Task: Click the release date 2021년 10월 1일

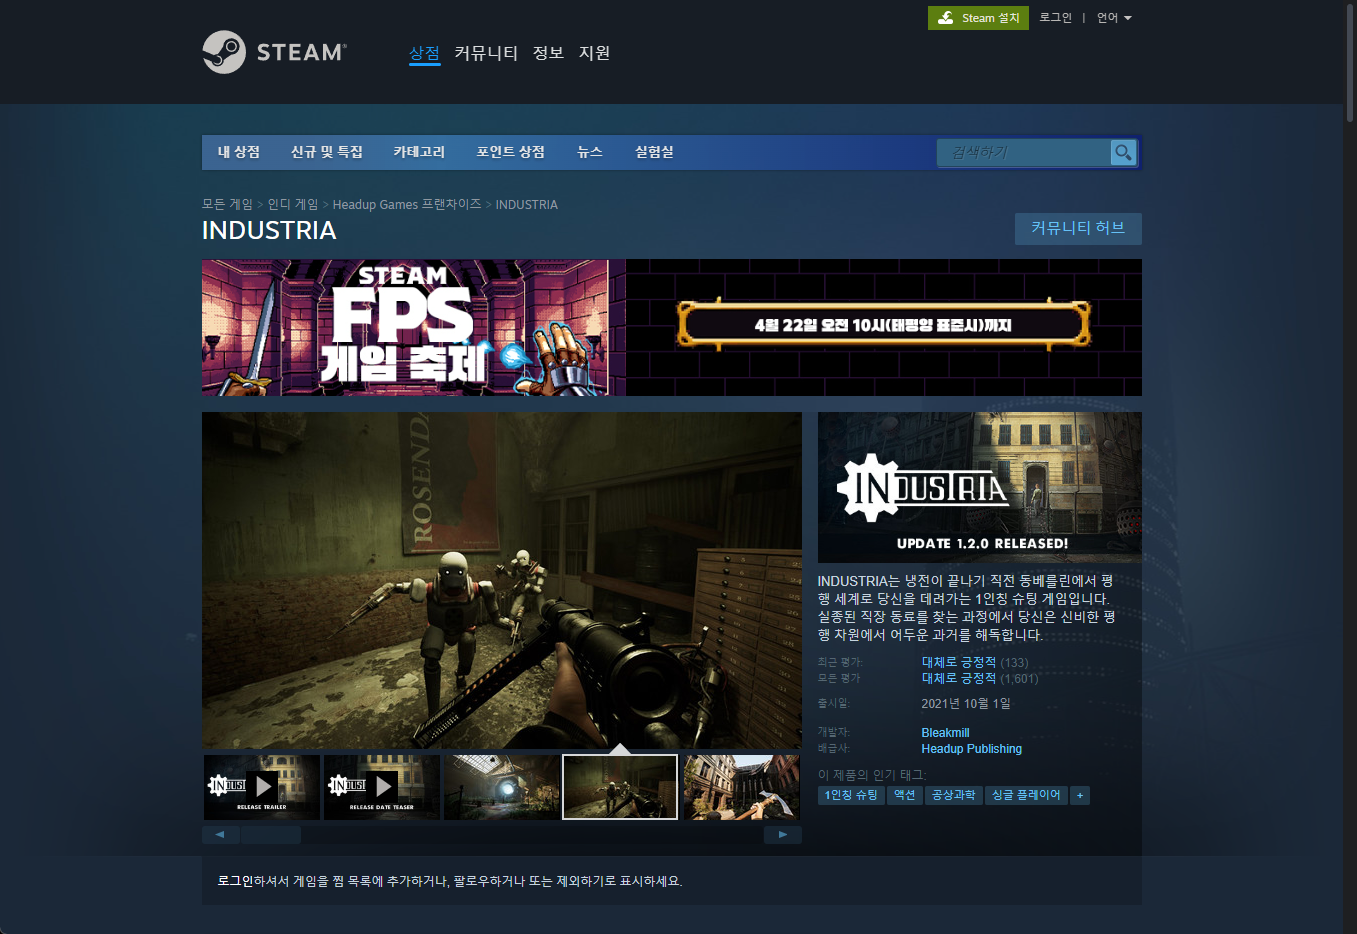Action: (x=966, y=703)
